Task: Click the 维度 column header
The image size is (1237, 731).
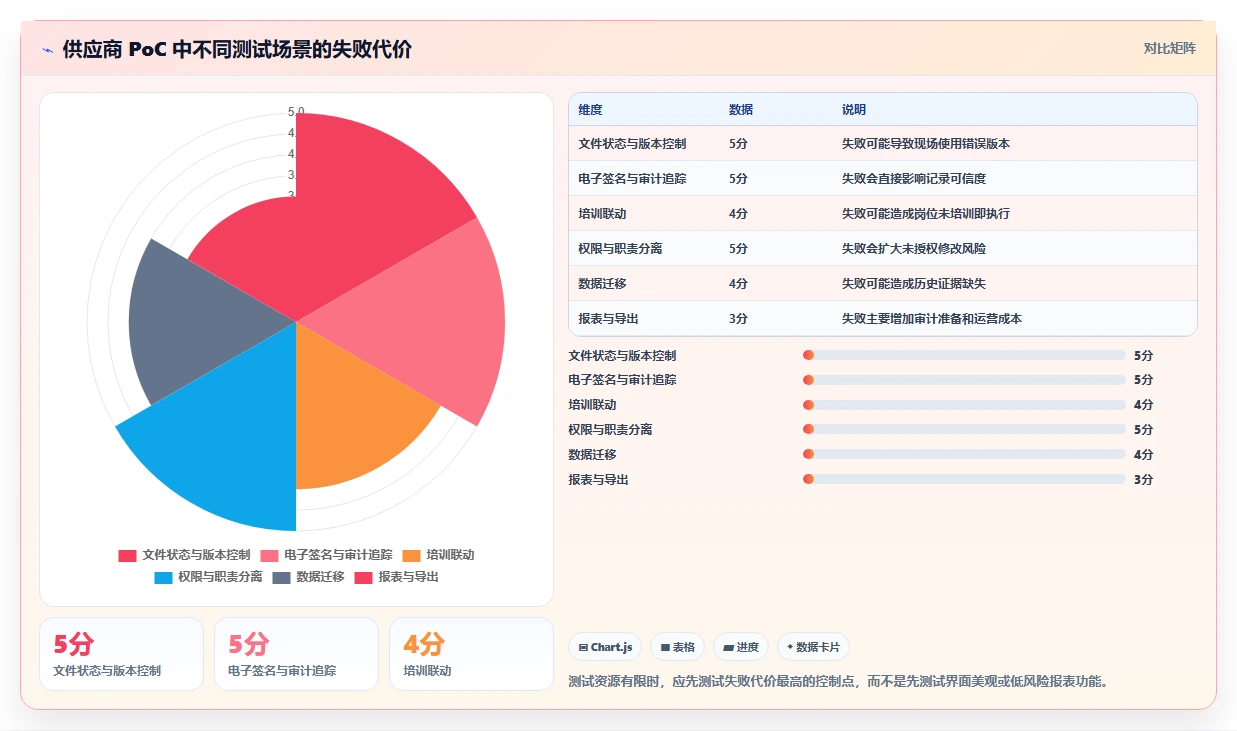Action: tap(590, 110)
